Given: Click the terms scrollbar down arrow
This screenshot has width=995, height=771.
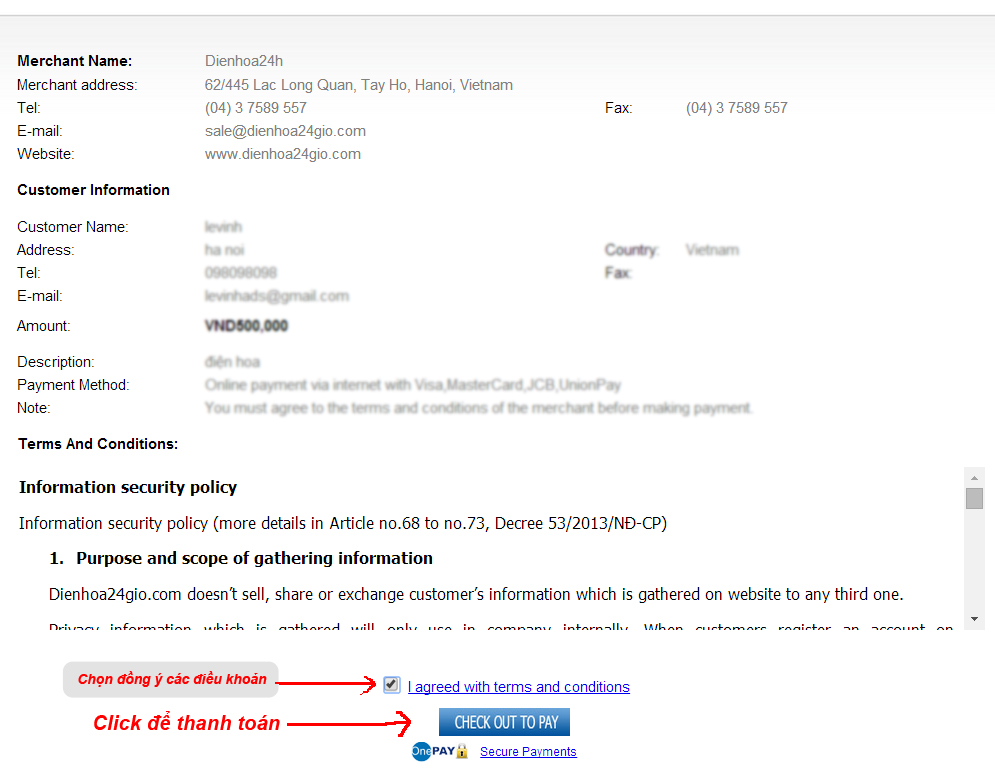Looking at the screenshot, I should point(974,619).
